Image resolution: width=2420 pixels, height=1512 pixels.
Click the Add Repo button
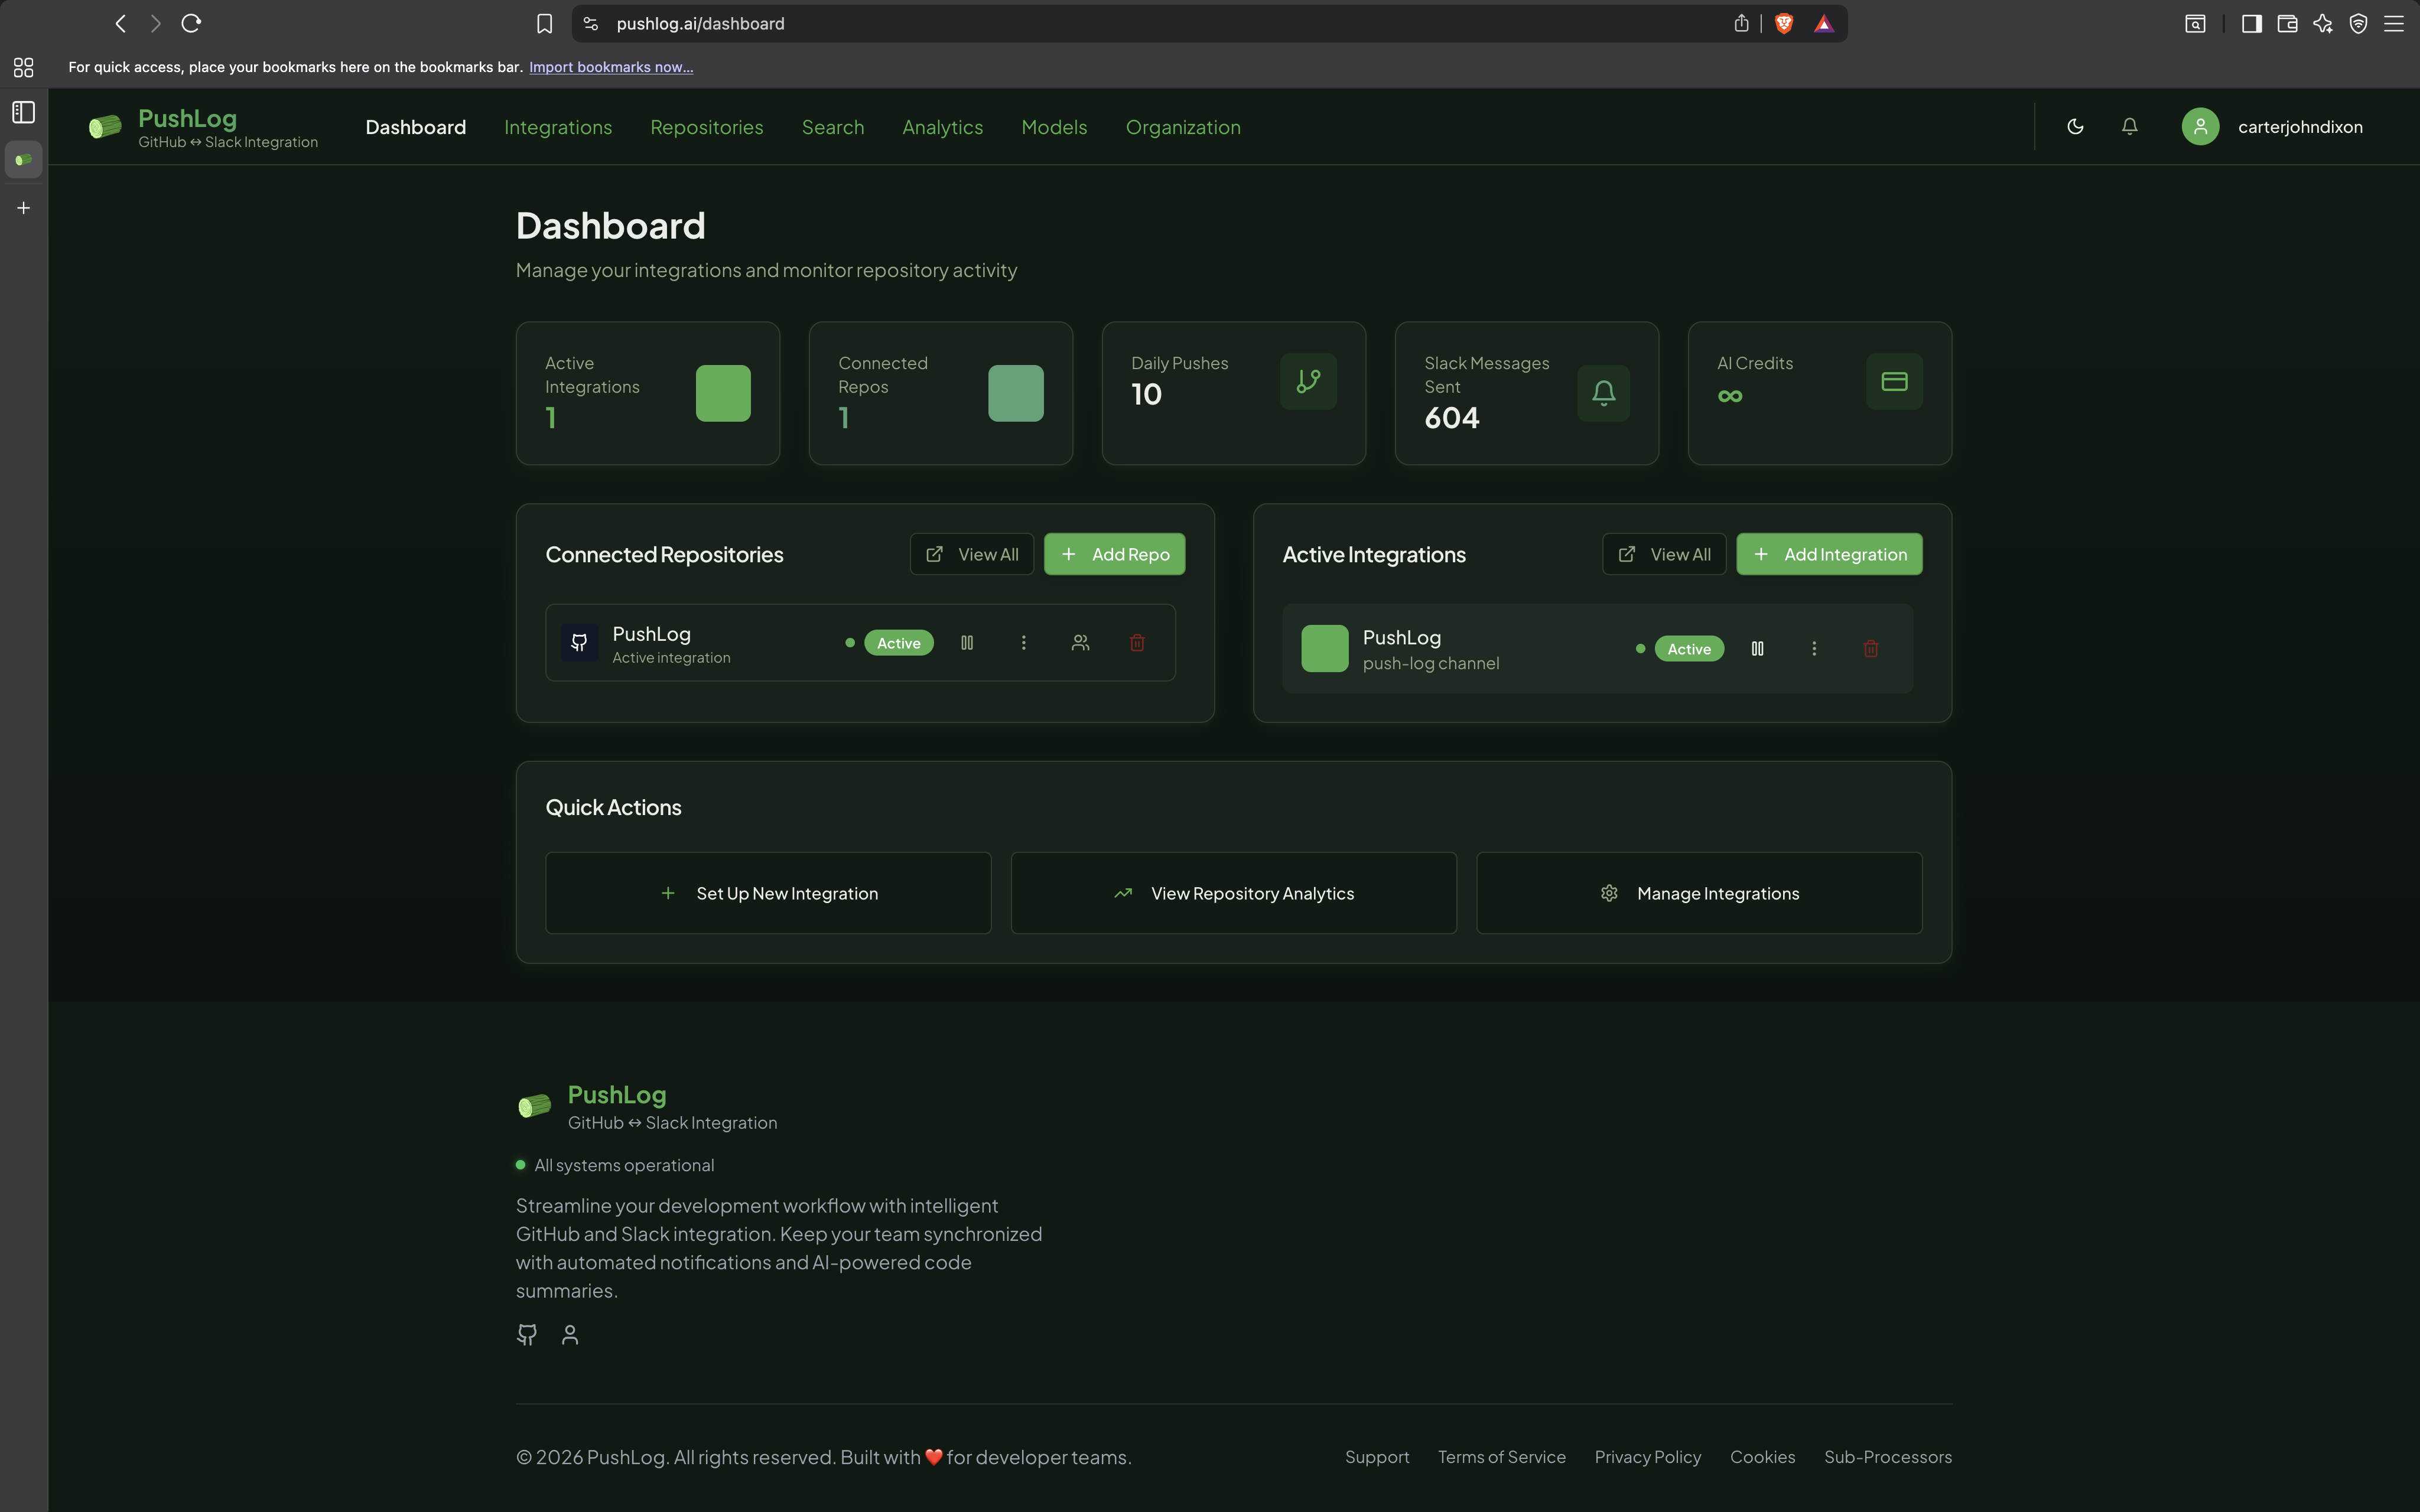[1115, 554]
